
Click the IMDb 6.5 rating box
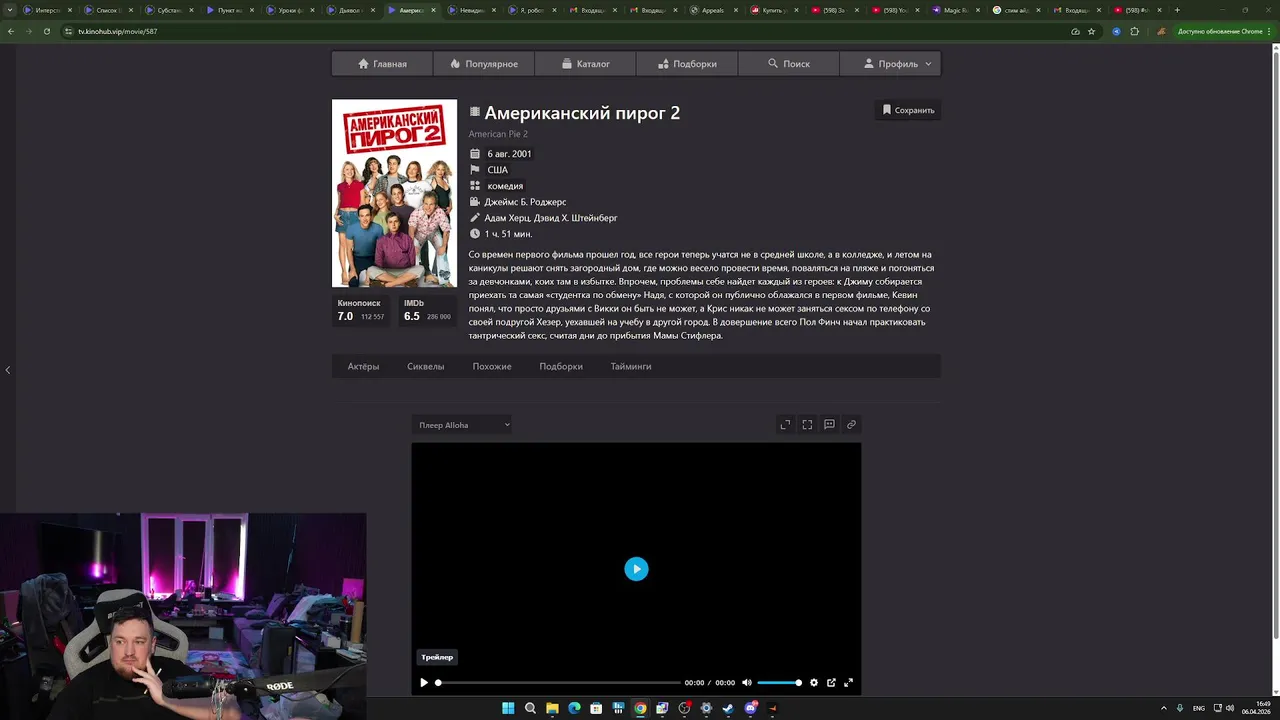click(427, 310)
